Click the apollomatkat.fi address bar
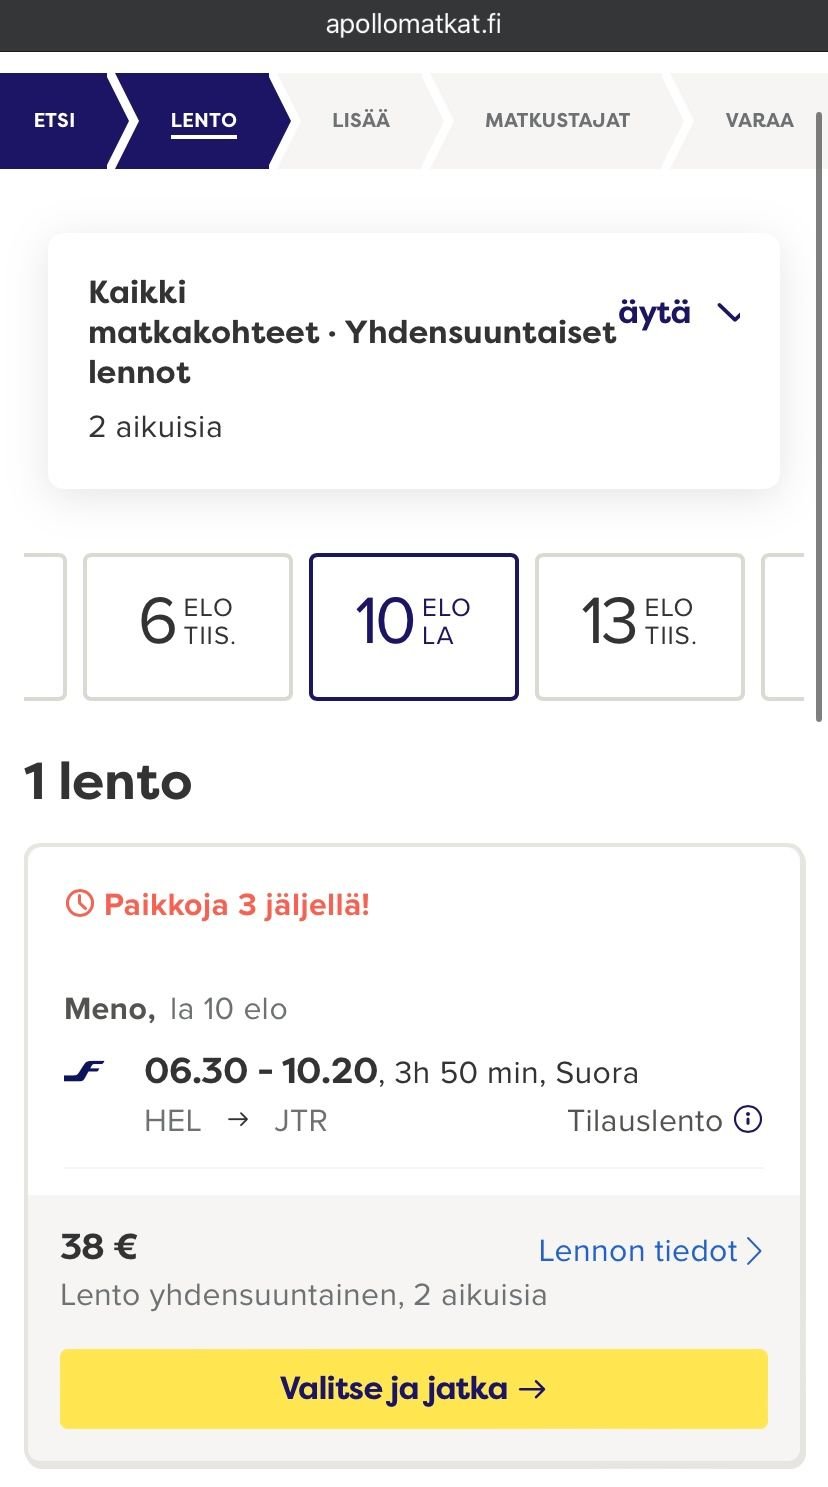 coord(414,25)
